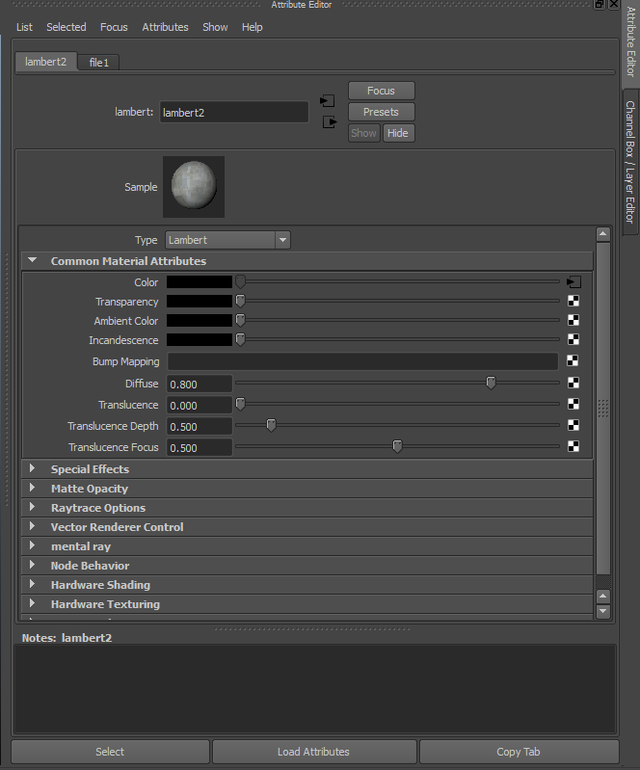Click the Notes text area
Viewport: 640px width, 770px height.
(x=315, y=689)
